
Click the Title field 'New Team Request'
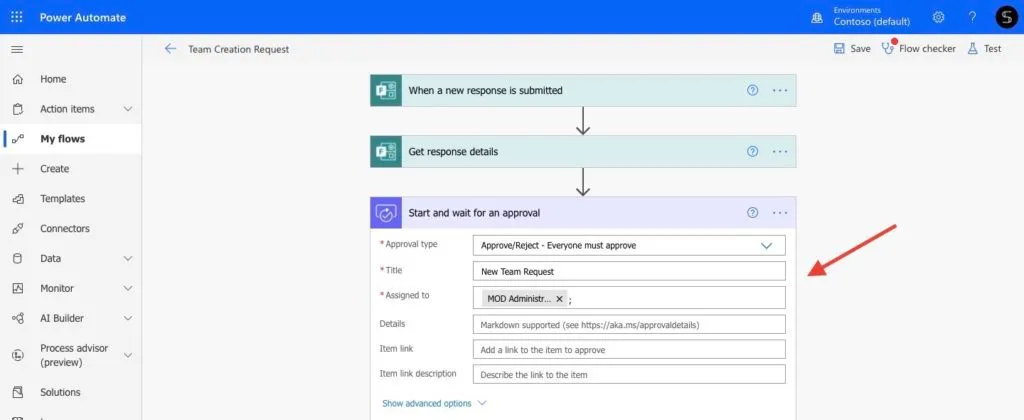pyautogui.click(x=629, y=271)
